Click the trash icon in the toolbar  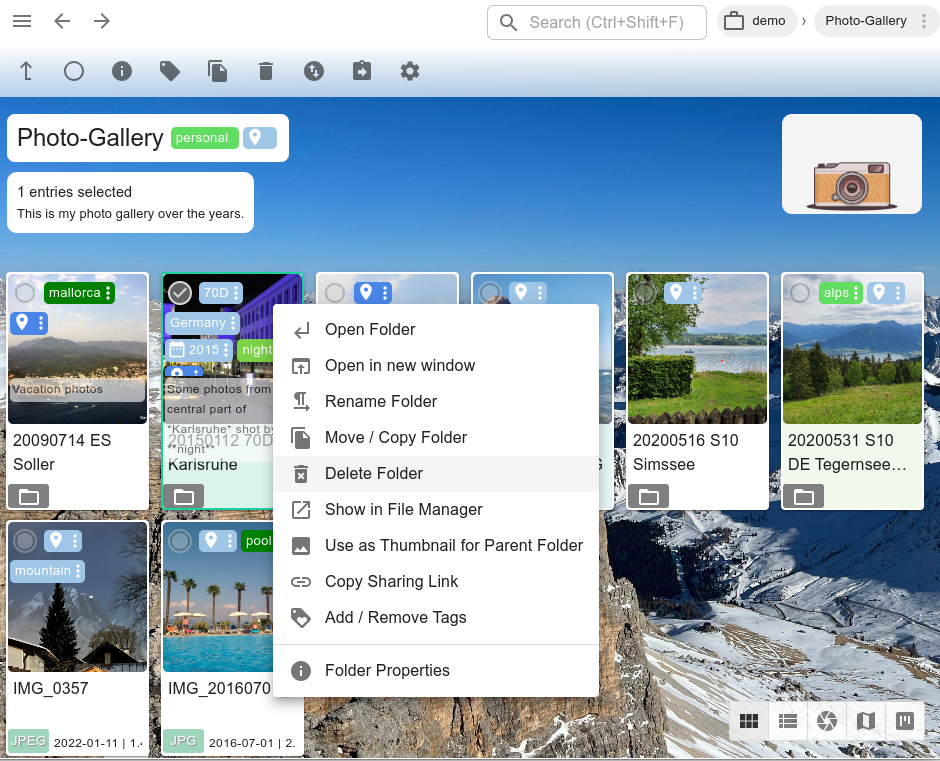[265, 71]
